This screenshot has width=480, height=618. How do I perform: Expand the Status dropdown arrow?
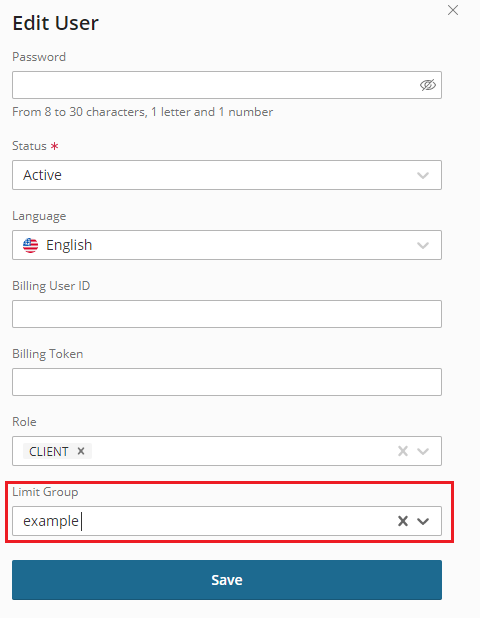[x=423, y=175]
